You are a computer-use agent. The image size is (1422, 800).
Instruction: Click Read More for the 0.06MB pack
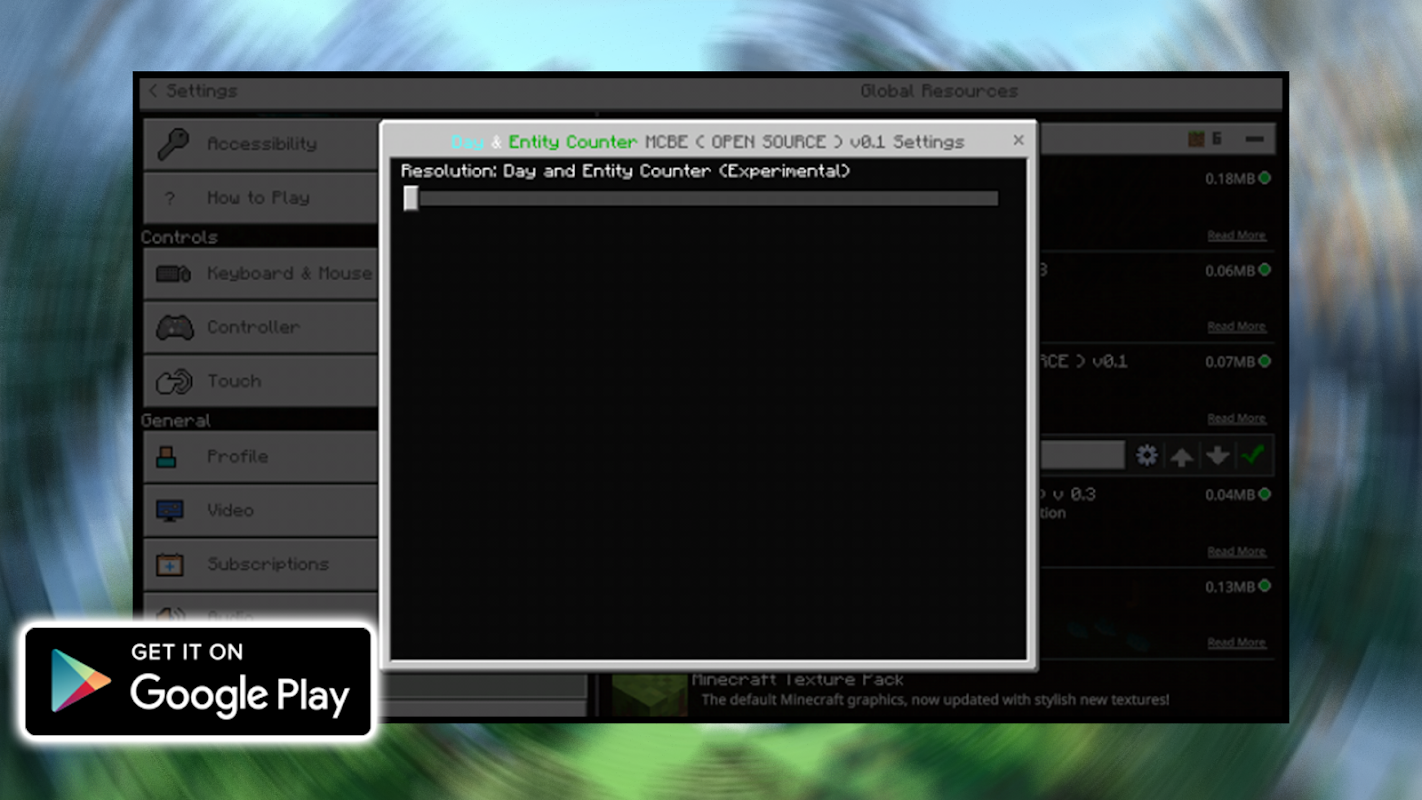[1236, 327]
